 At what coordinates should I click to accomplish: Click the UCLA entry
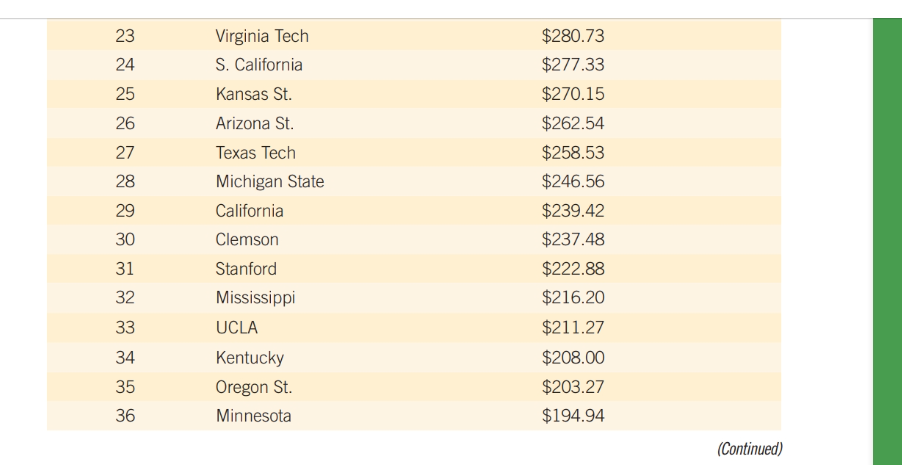coord(236,327)
